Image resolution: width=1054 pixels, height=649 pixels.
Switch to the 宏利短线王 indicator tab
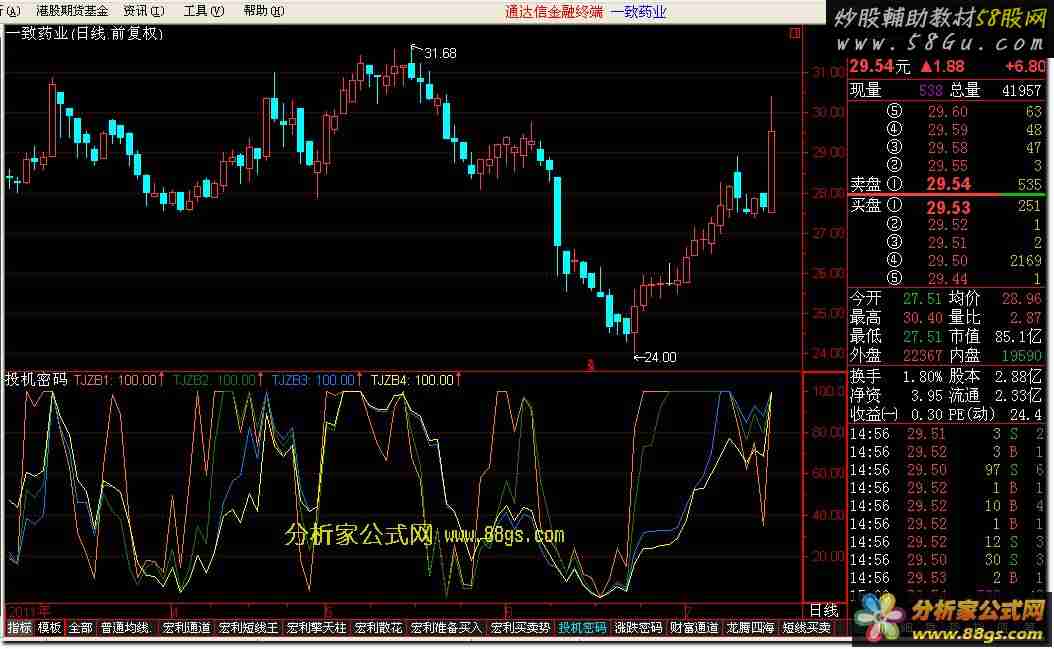pos(249,628)
